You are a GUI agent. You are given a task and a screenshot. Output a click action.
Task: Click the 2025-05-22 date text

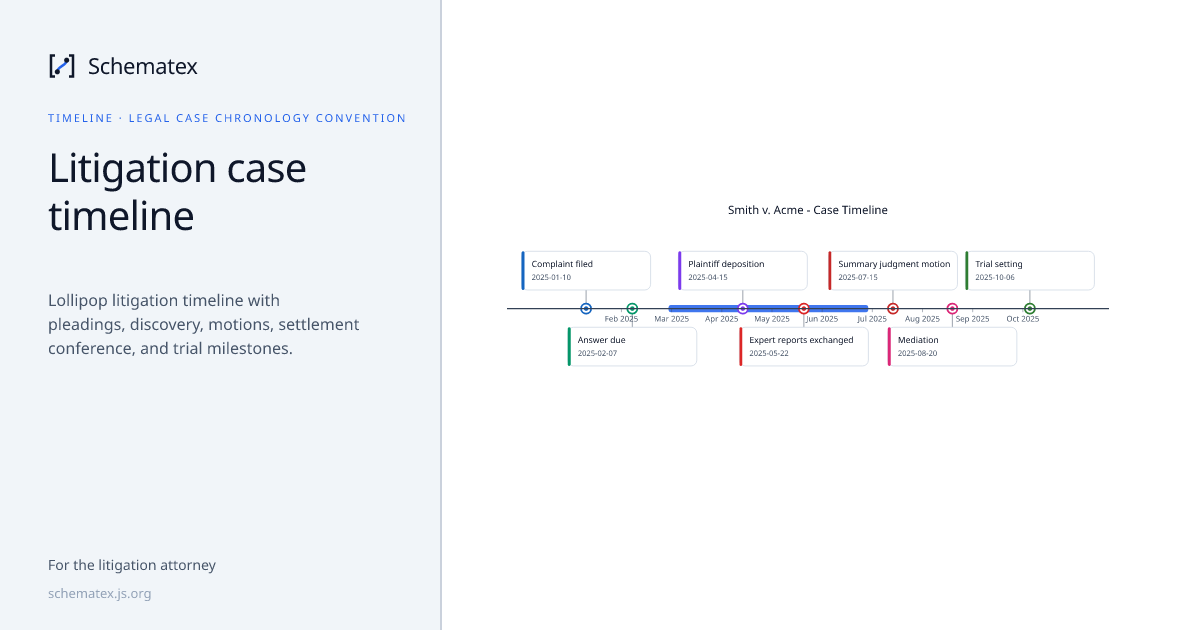(x=769, y=353)
